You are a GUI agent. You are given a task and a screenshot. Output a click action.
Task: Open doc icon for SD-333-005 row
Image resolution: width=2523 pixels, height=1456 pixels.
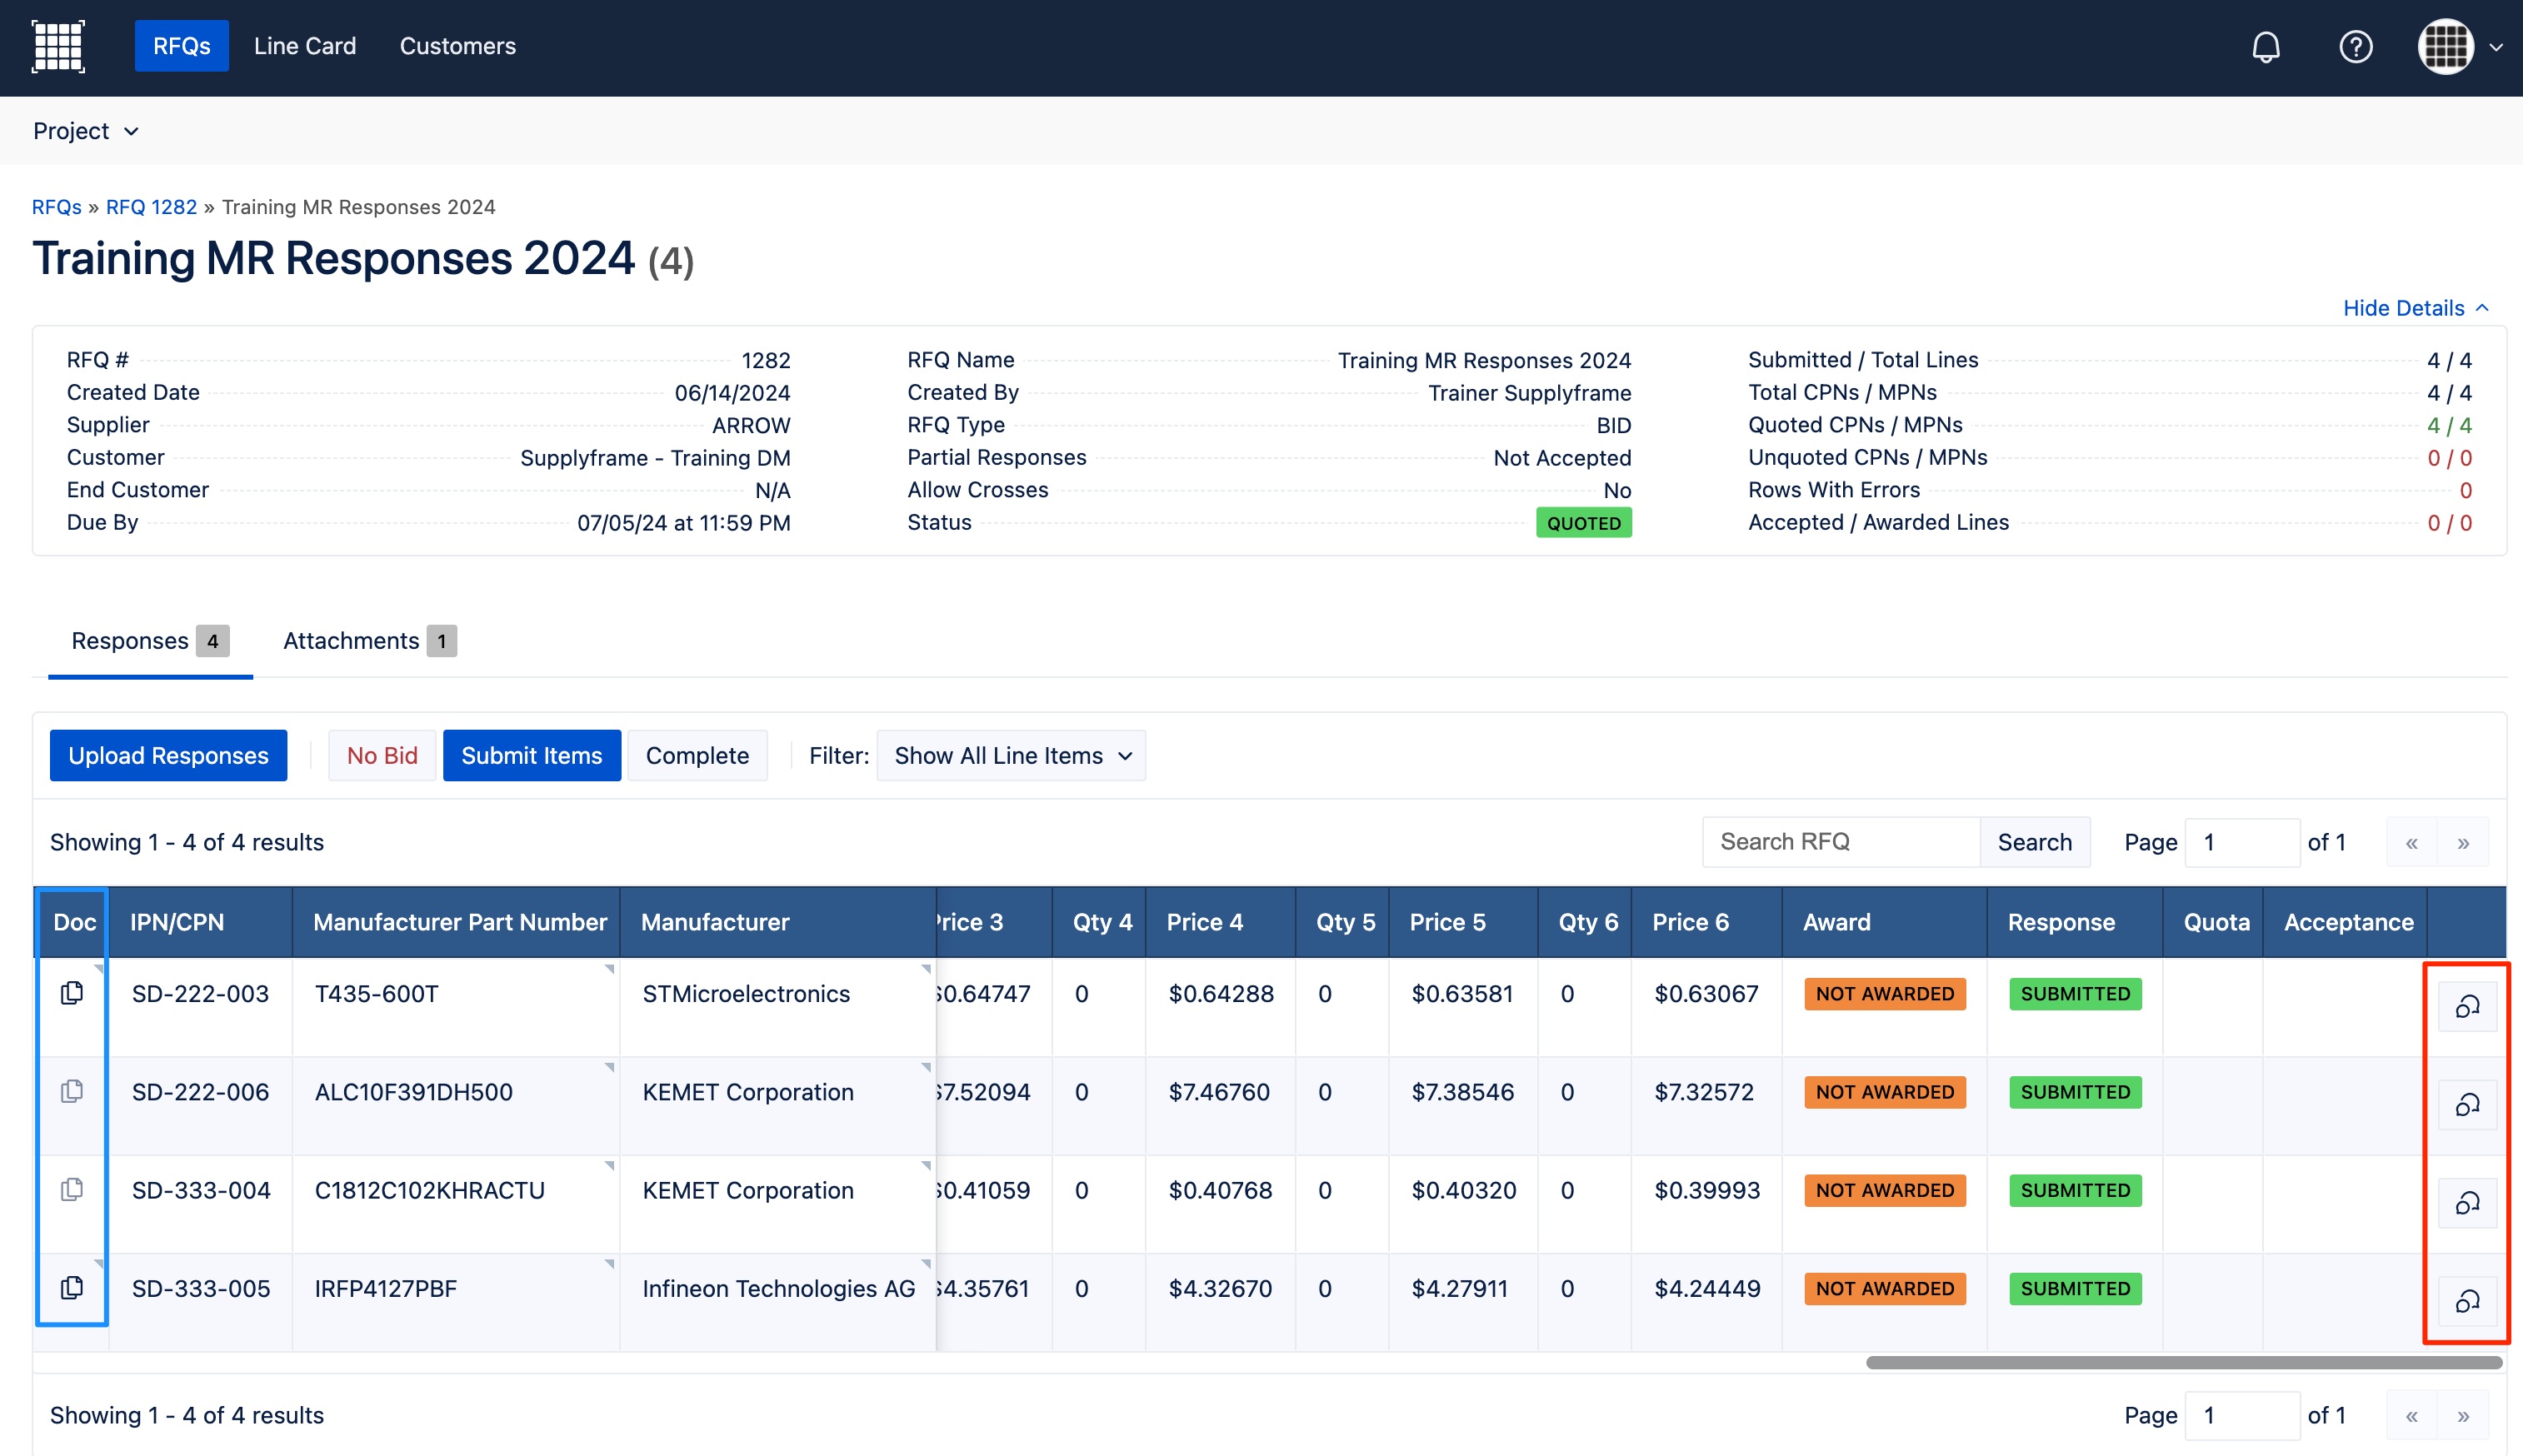[x=72, y=1287]
